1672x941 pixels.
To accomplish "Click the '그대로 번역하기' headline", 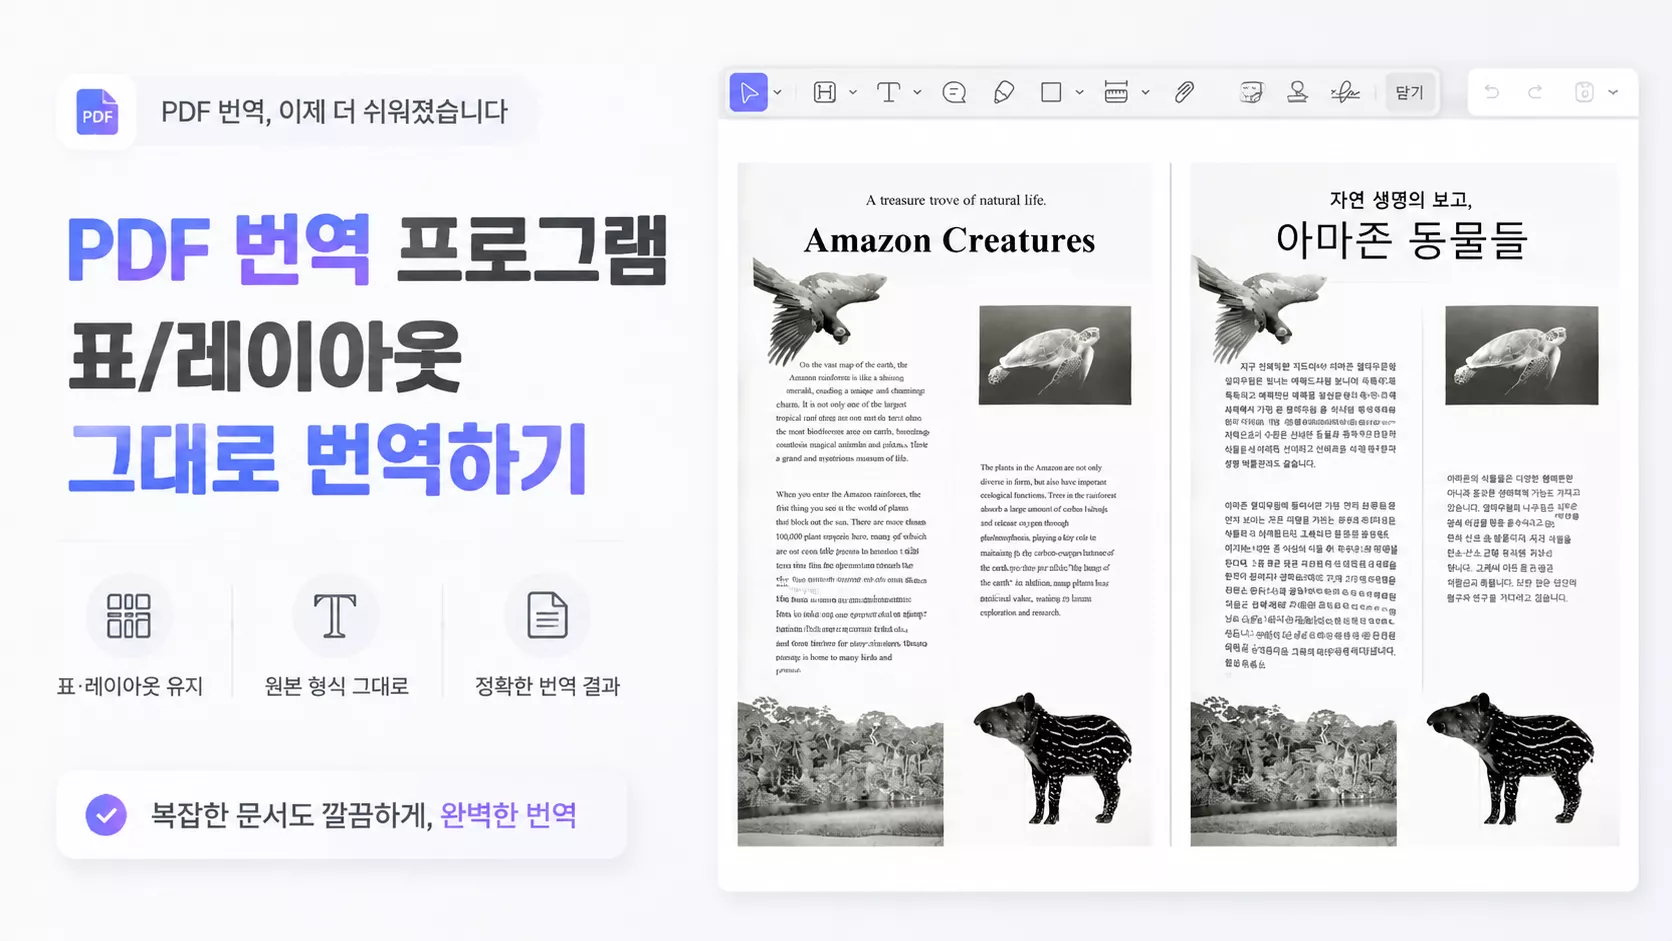I will pyautogui.click(x=327, y=459).
